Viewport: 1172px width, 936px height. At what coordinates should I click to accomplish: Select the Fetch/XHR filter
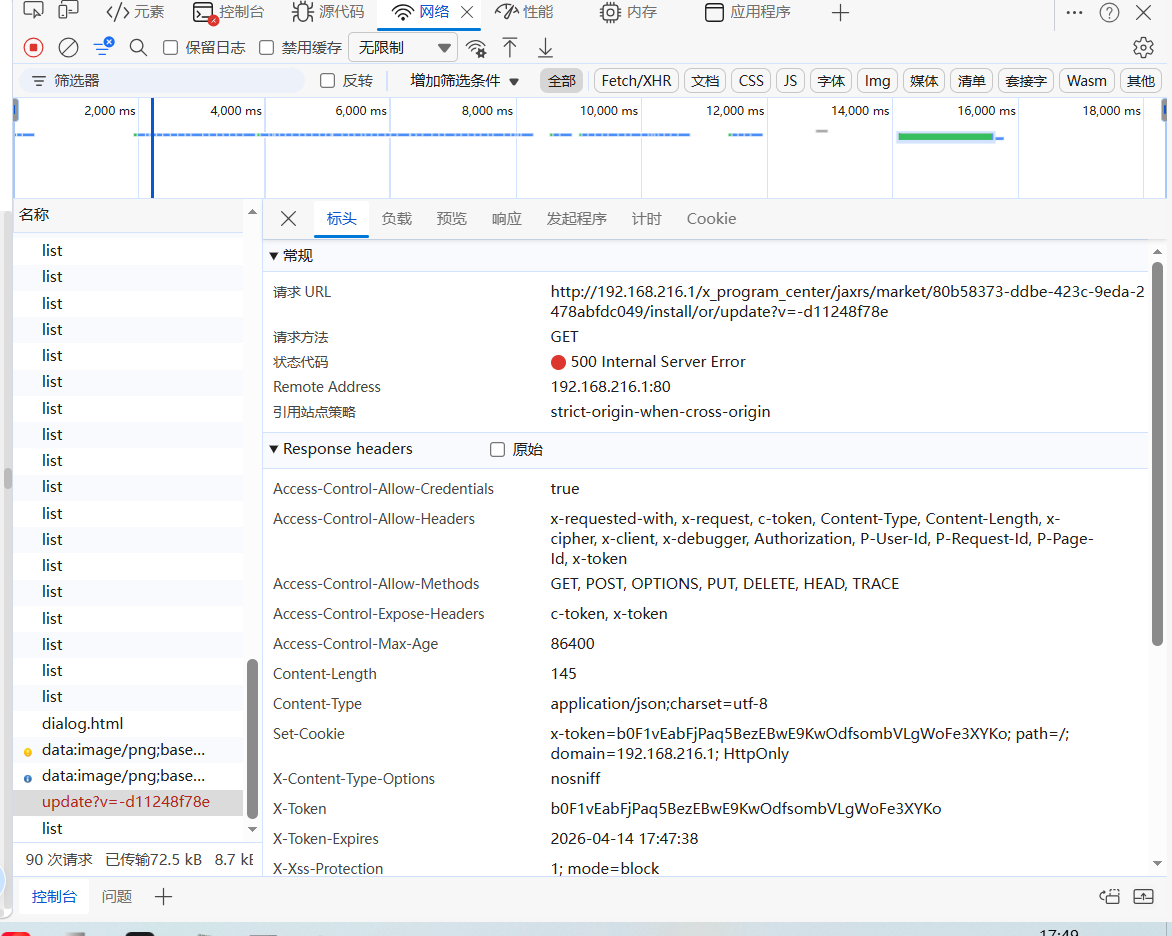click(x=635, y=80)
